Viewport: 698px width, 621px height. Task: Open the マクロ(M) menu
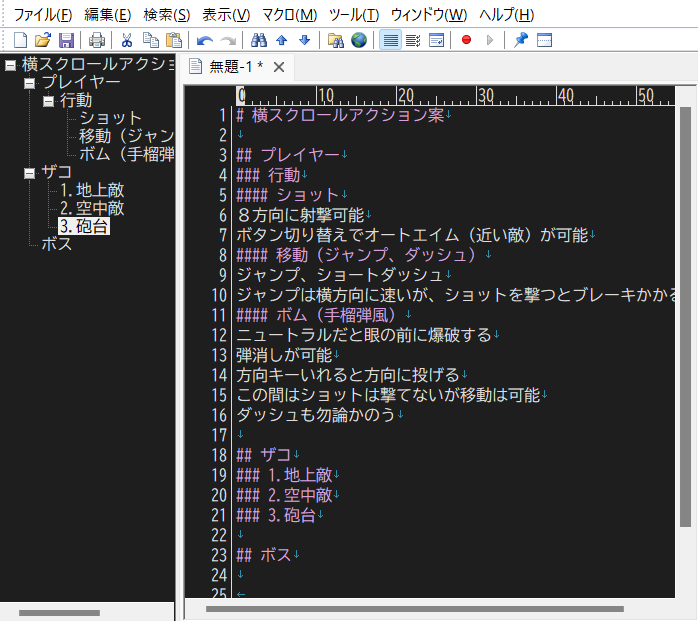[x=289, y=14]
